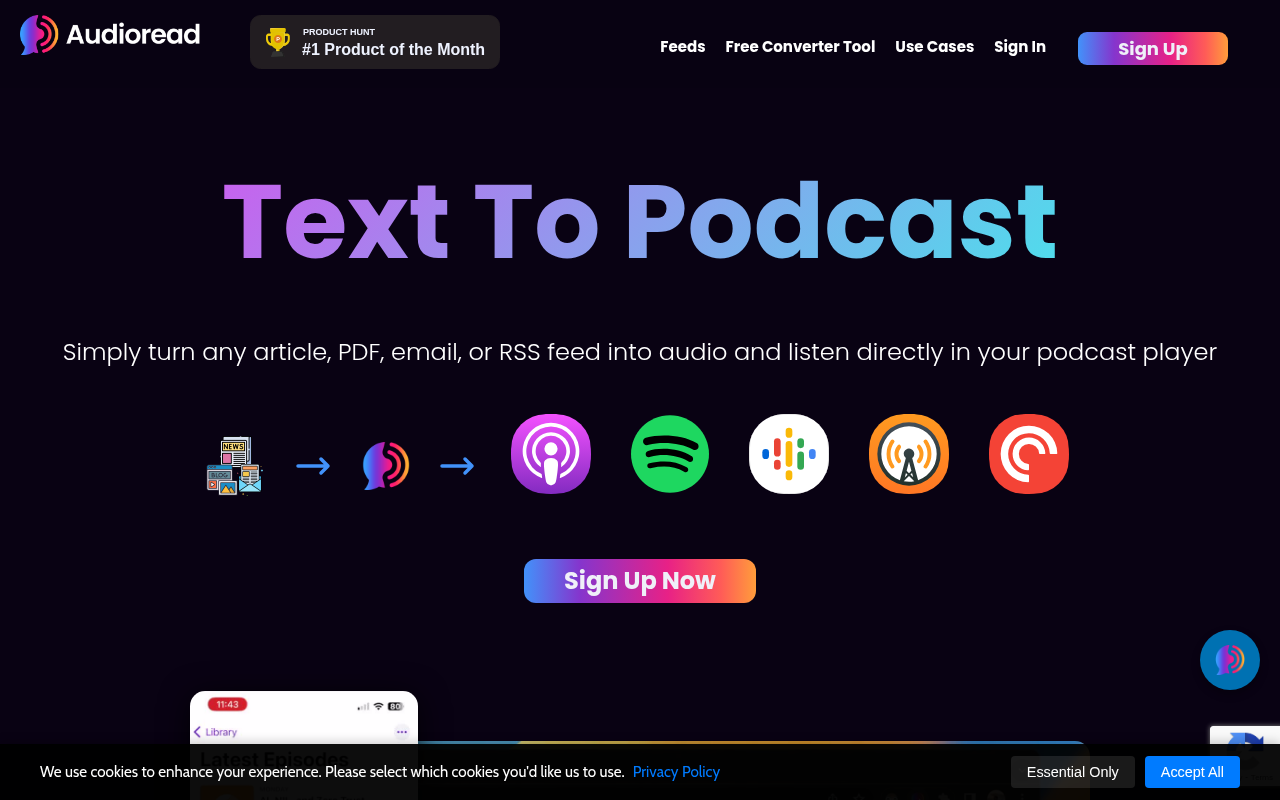Select the Pocket Casts icon

pyautogui.click(x=1028, y=454)
